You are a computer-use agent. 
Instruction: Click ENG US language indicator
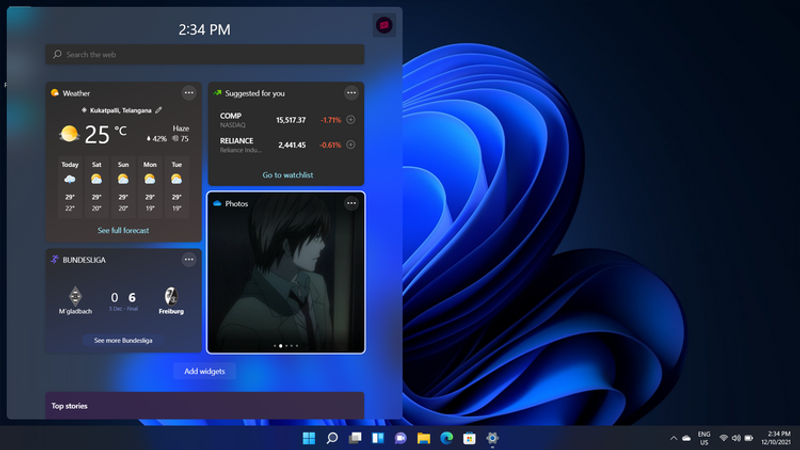[704, 438]
